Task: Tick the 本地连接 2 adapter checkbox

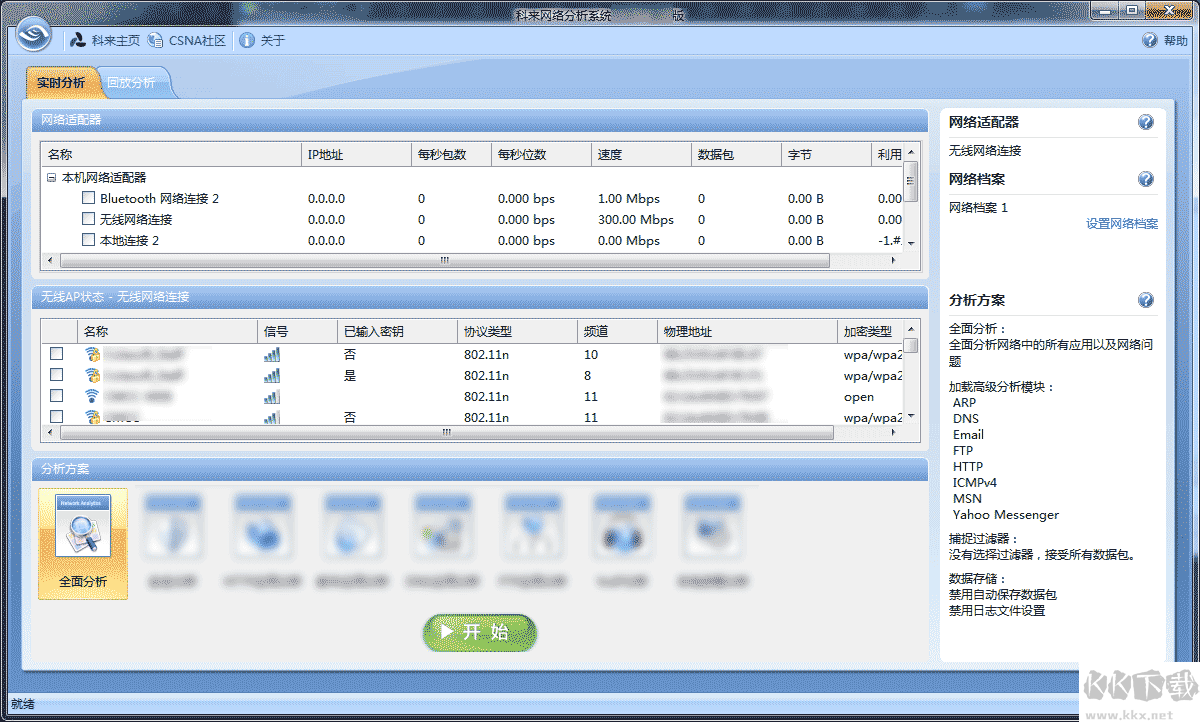Action: point(89,240)
